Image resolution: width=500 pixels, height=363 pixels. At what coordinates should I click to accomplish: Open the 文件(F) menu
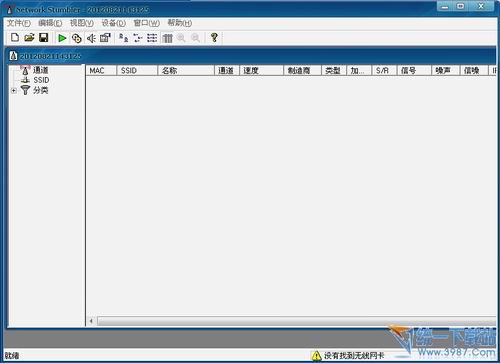(x=19, y=23)
